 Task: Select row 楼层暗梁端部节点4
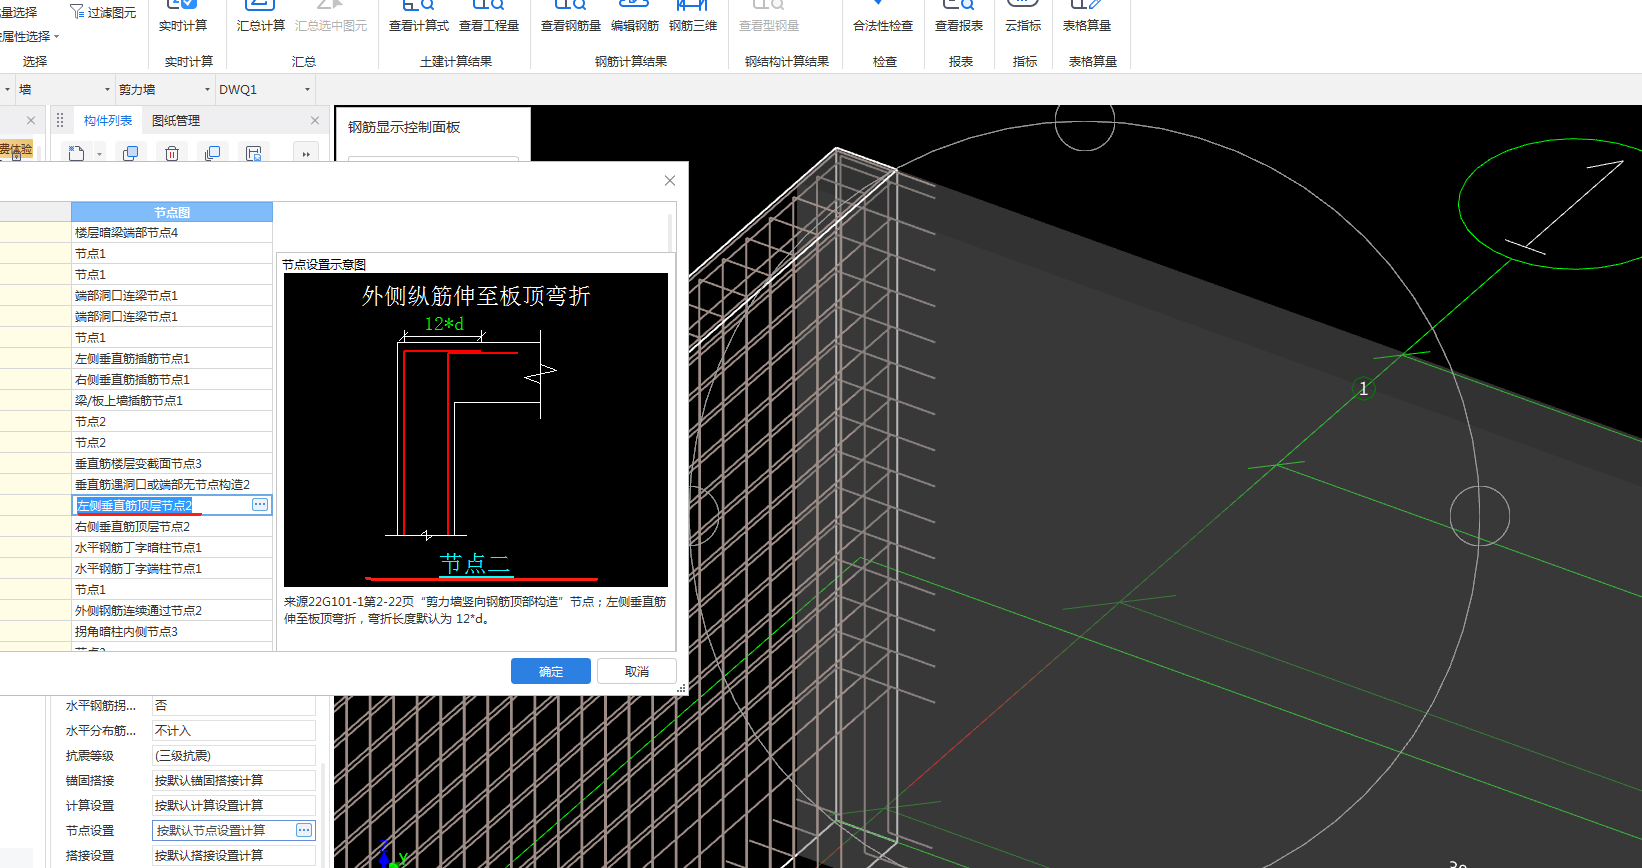tap(172, 232)
